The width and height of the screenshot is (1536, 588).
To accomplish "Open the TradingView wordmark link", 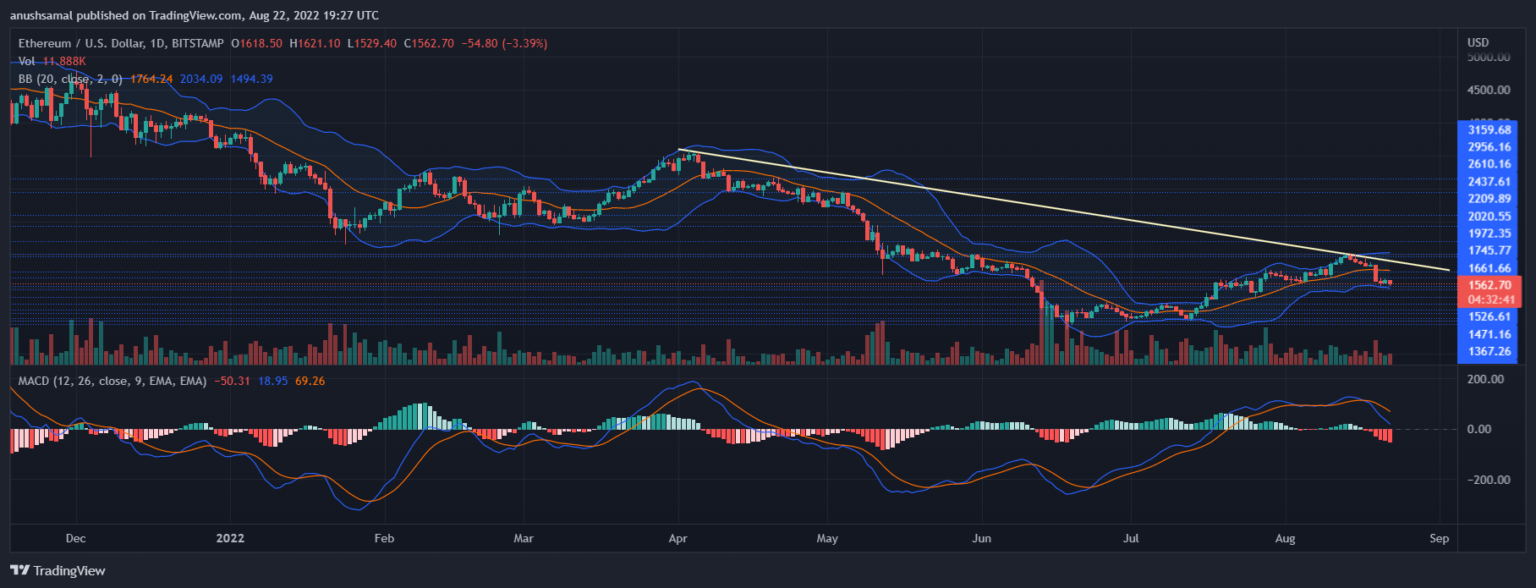I will (69, 571).
